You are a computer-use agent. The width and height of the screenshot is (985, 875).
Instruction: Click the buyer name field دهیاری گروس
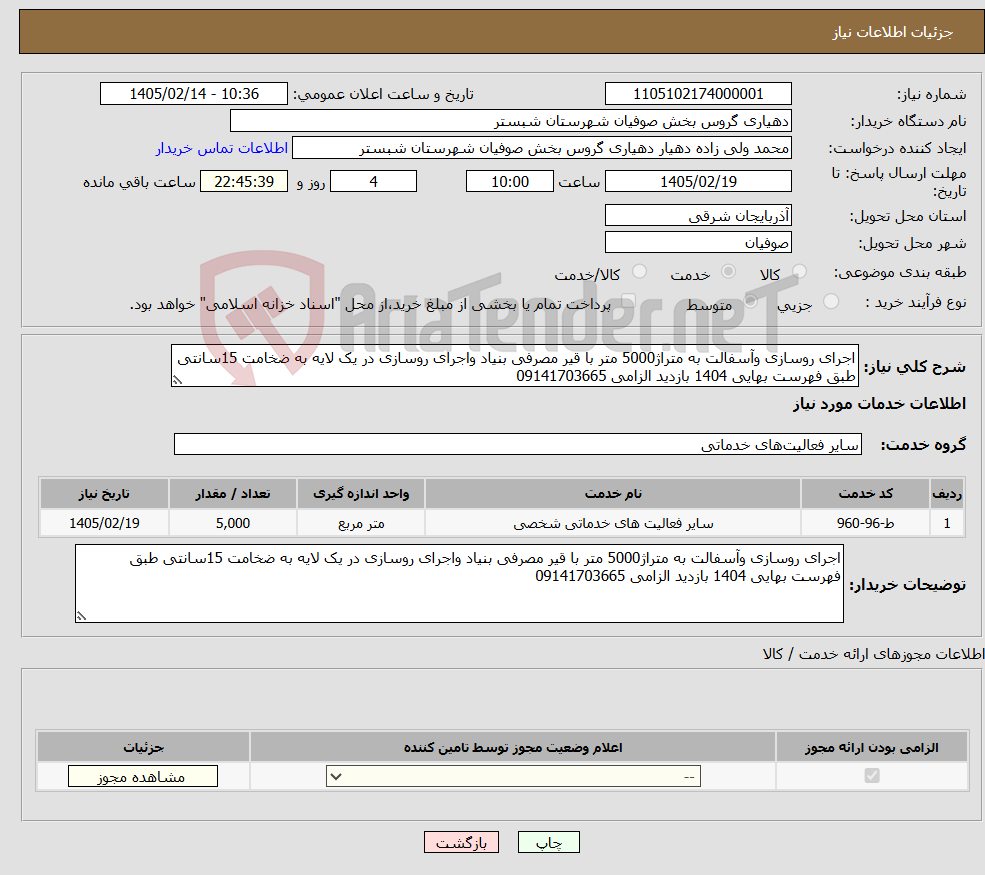click(511, 121)
